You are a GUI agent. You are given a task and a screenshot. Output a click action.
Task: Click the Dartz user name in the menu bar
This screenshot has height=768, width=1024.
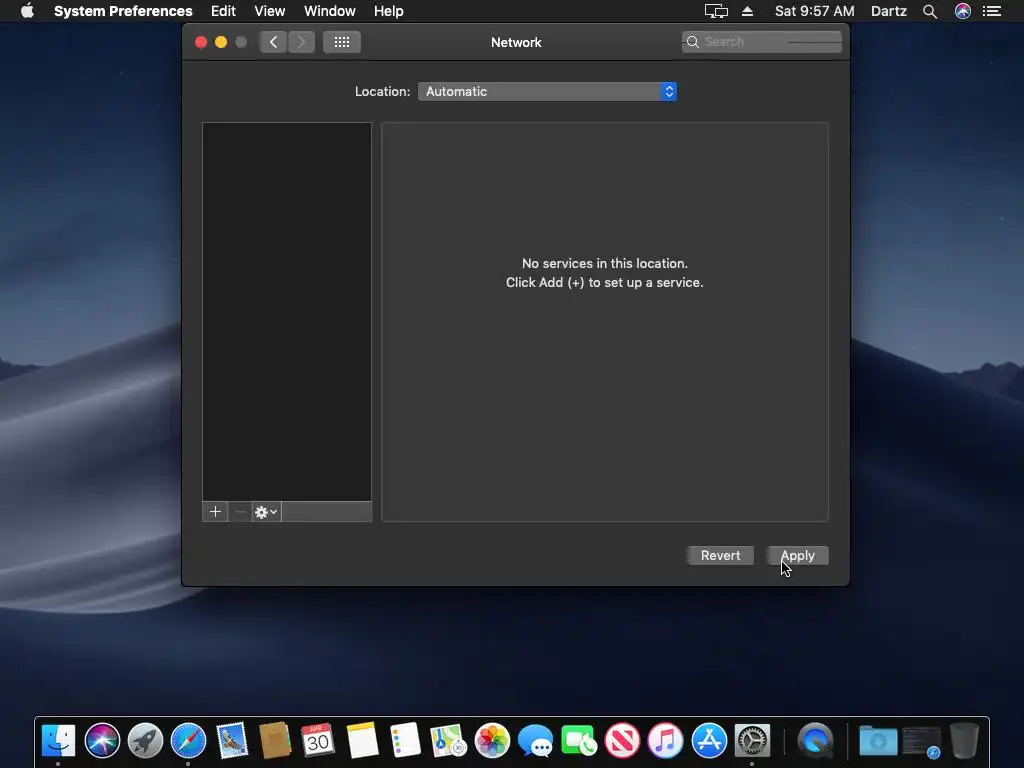click(888, 11)
